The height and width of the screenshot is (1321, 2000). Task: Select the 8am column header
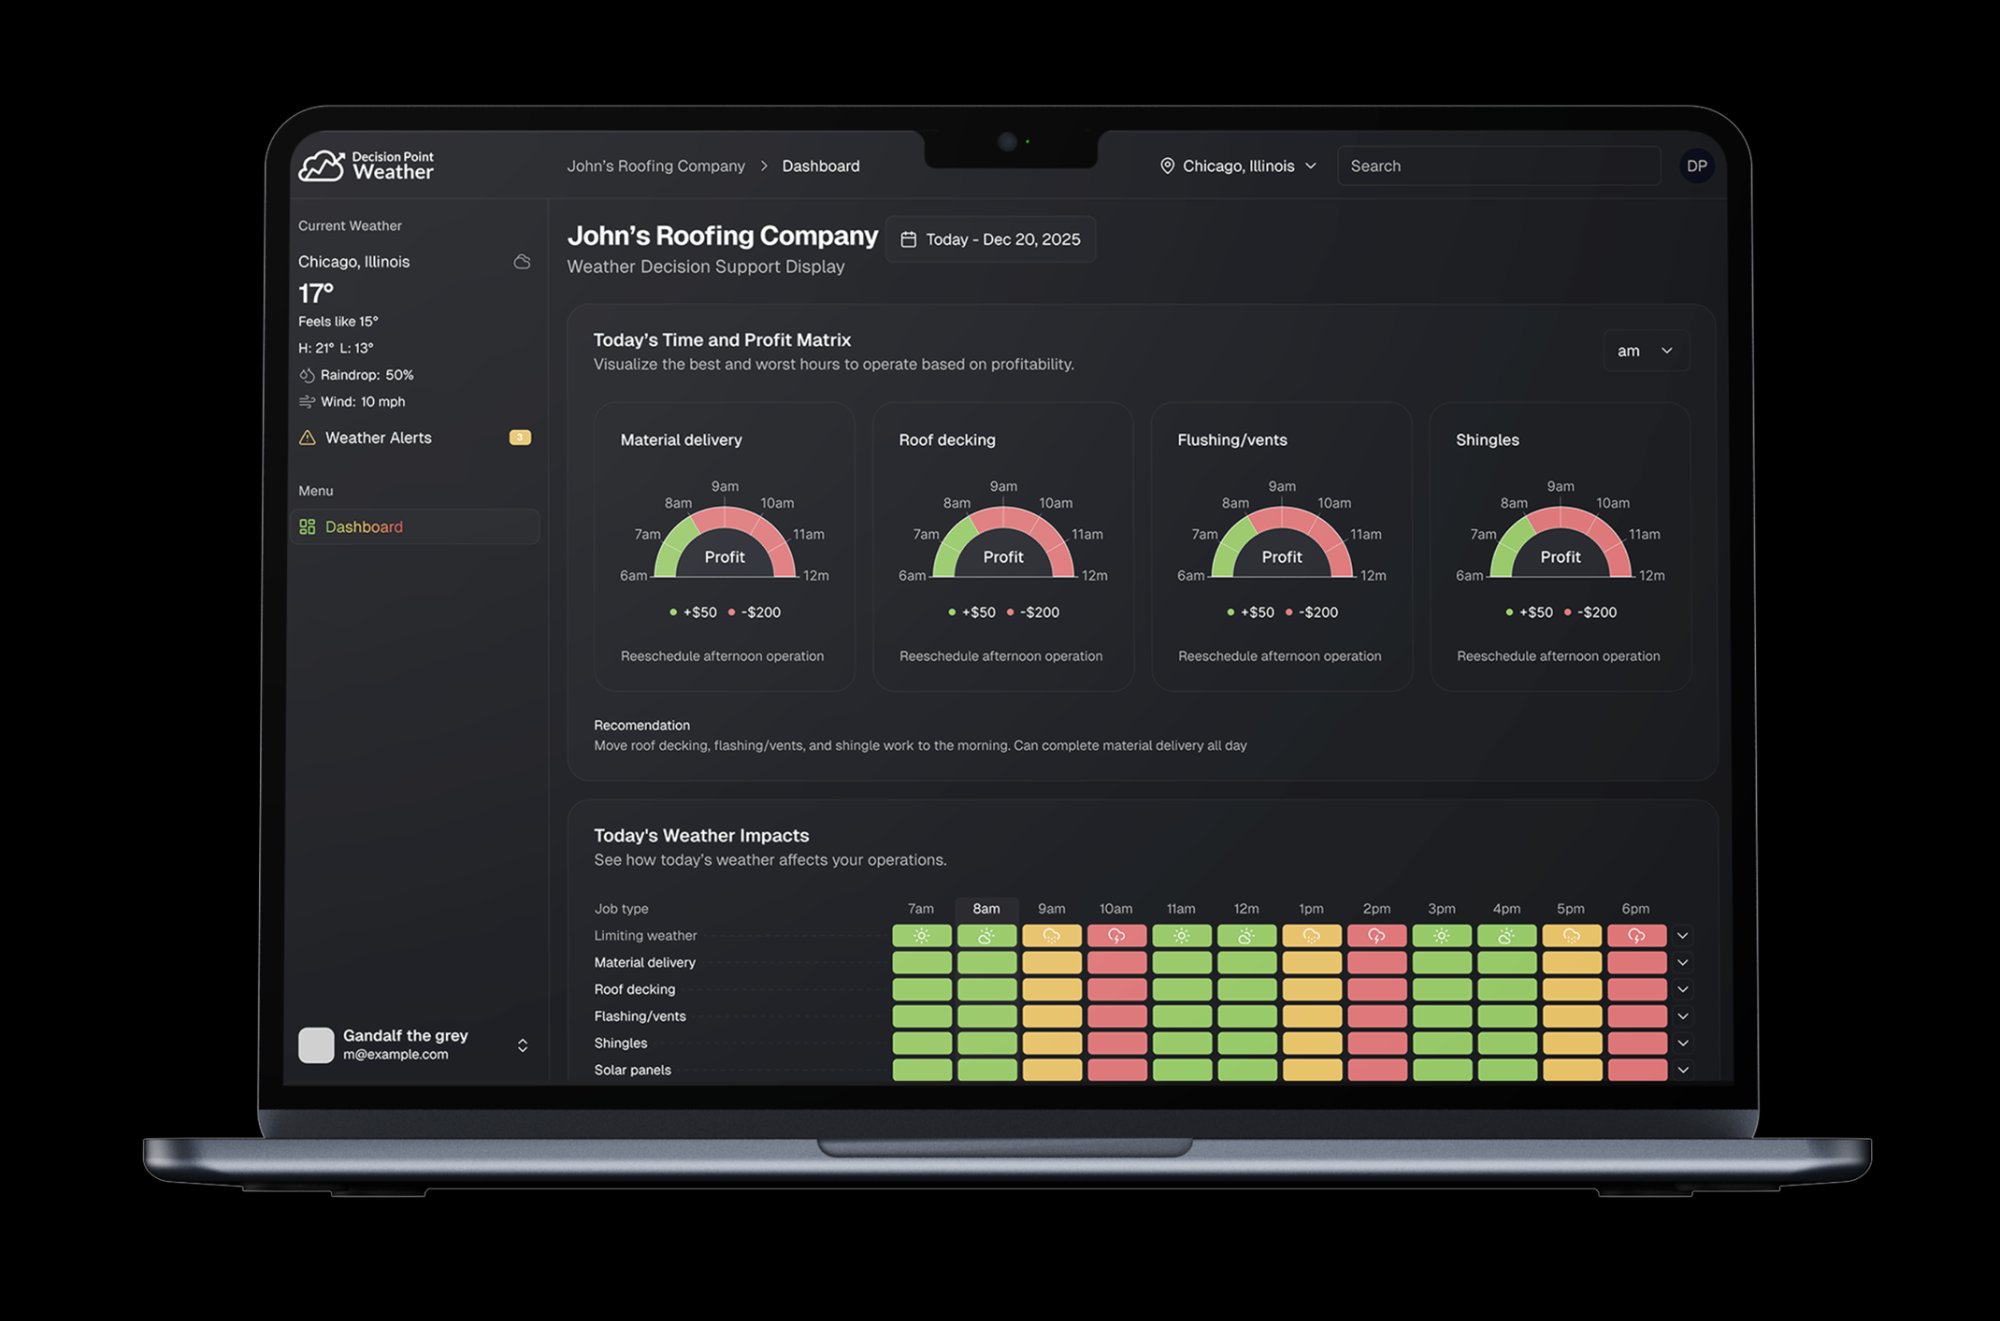click(x=986, y=909)
